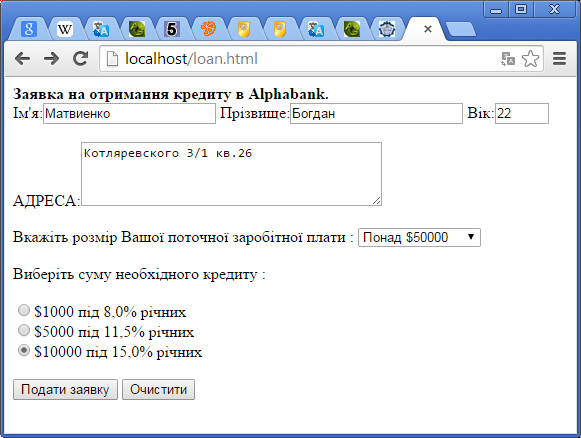Select the $10000 під 15,0% річних option
Screen dimensions: 581x438
(24, 350)
